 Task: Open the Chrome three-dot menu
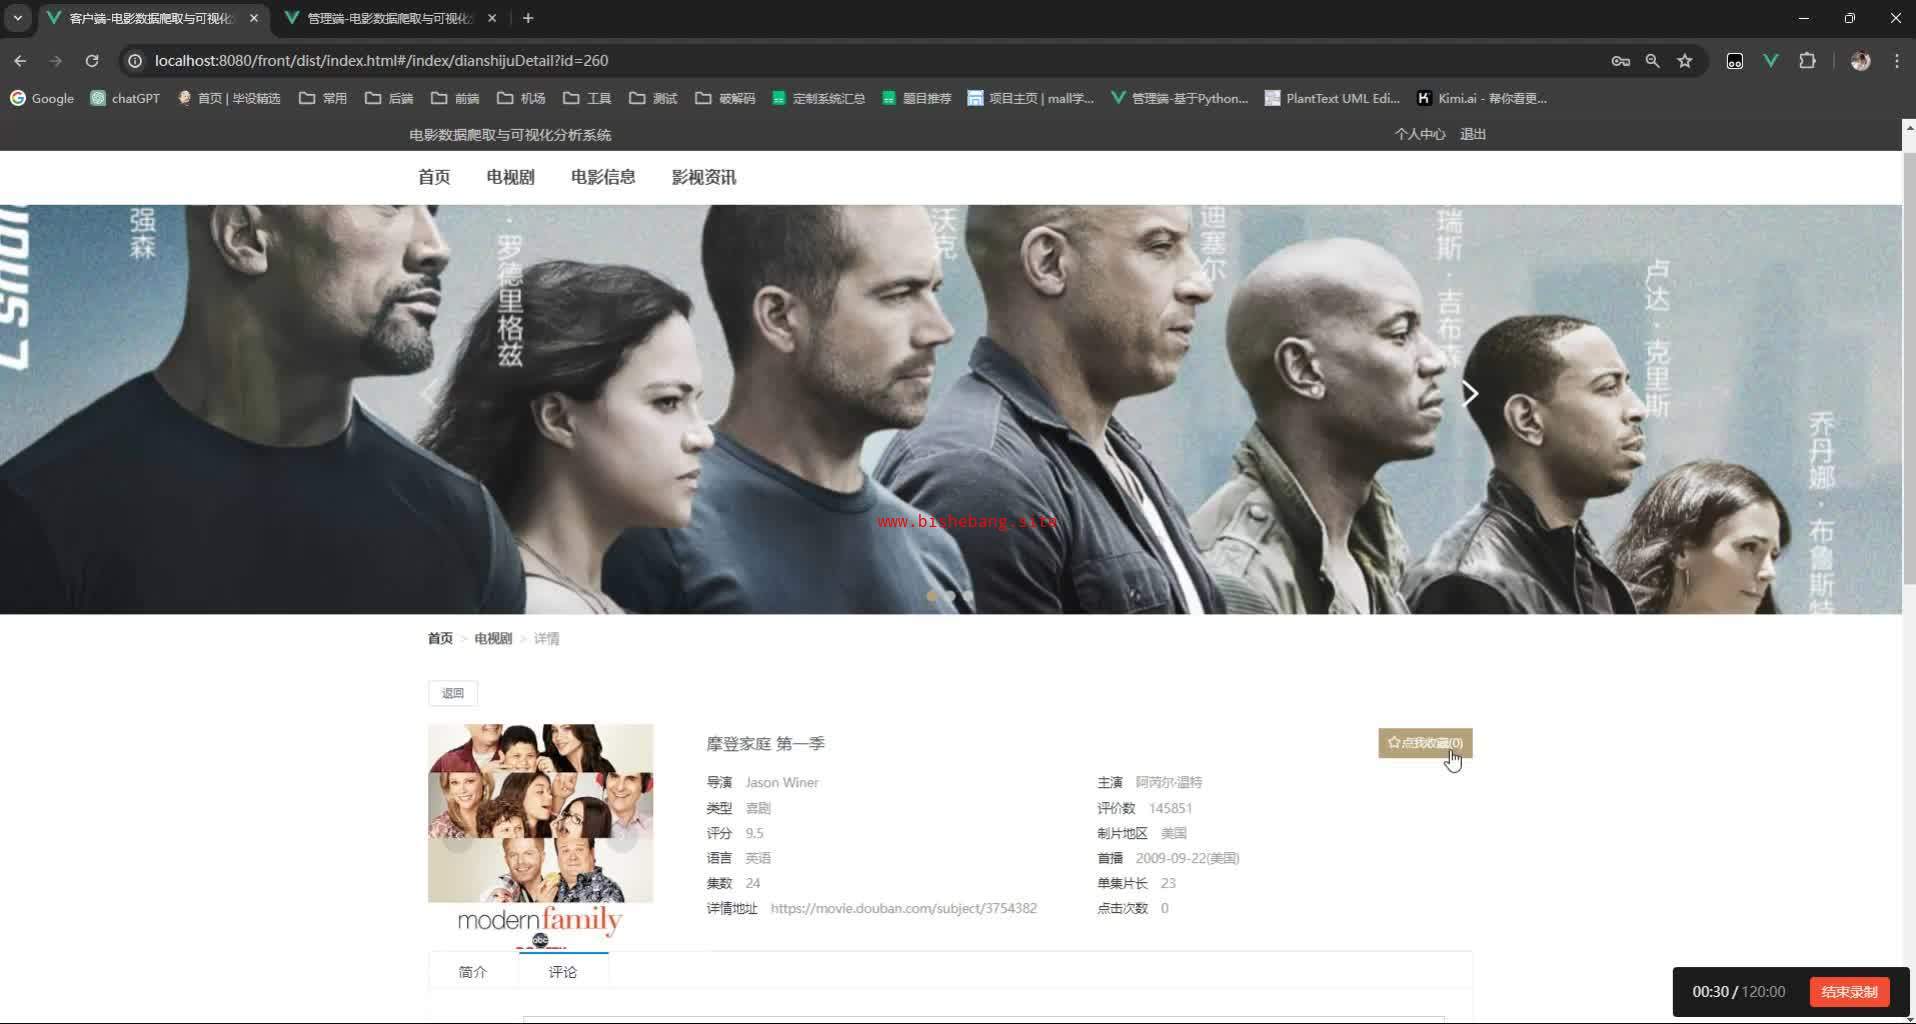[x=1897, y=61]
